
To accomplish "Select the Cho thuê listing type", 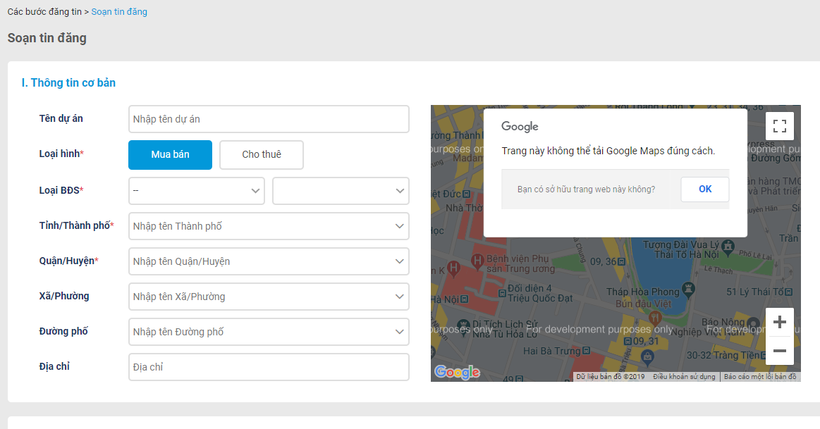I will click(x=261, y=155).
